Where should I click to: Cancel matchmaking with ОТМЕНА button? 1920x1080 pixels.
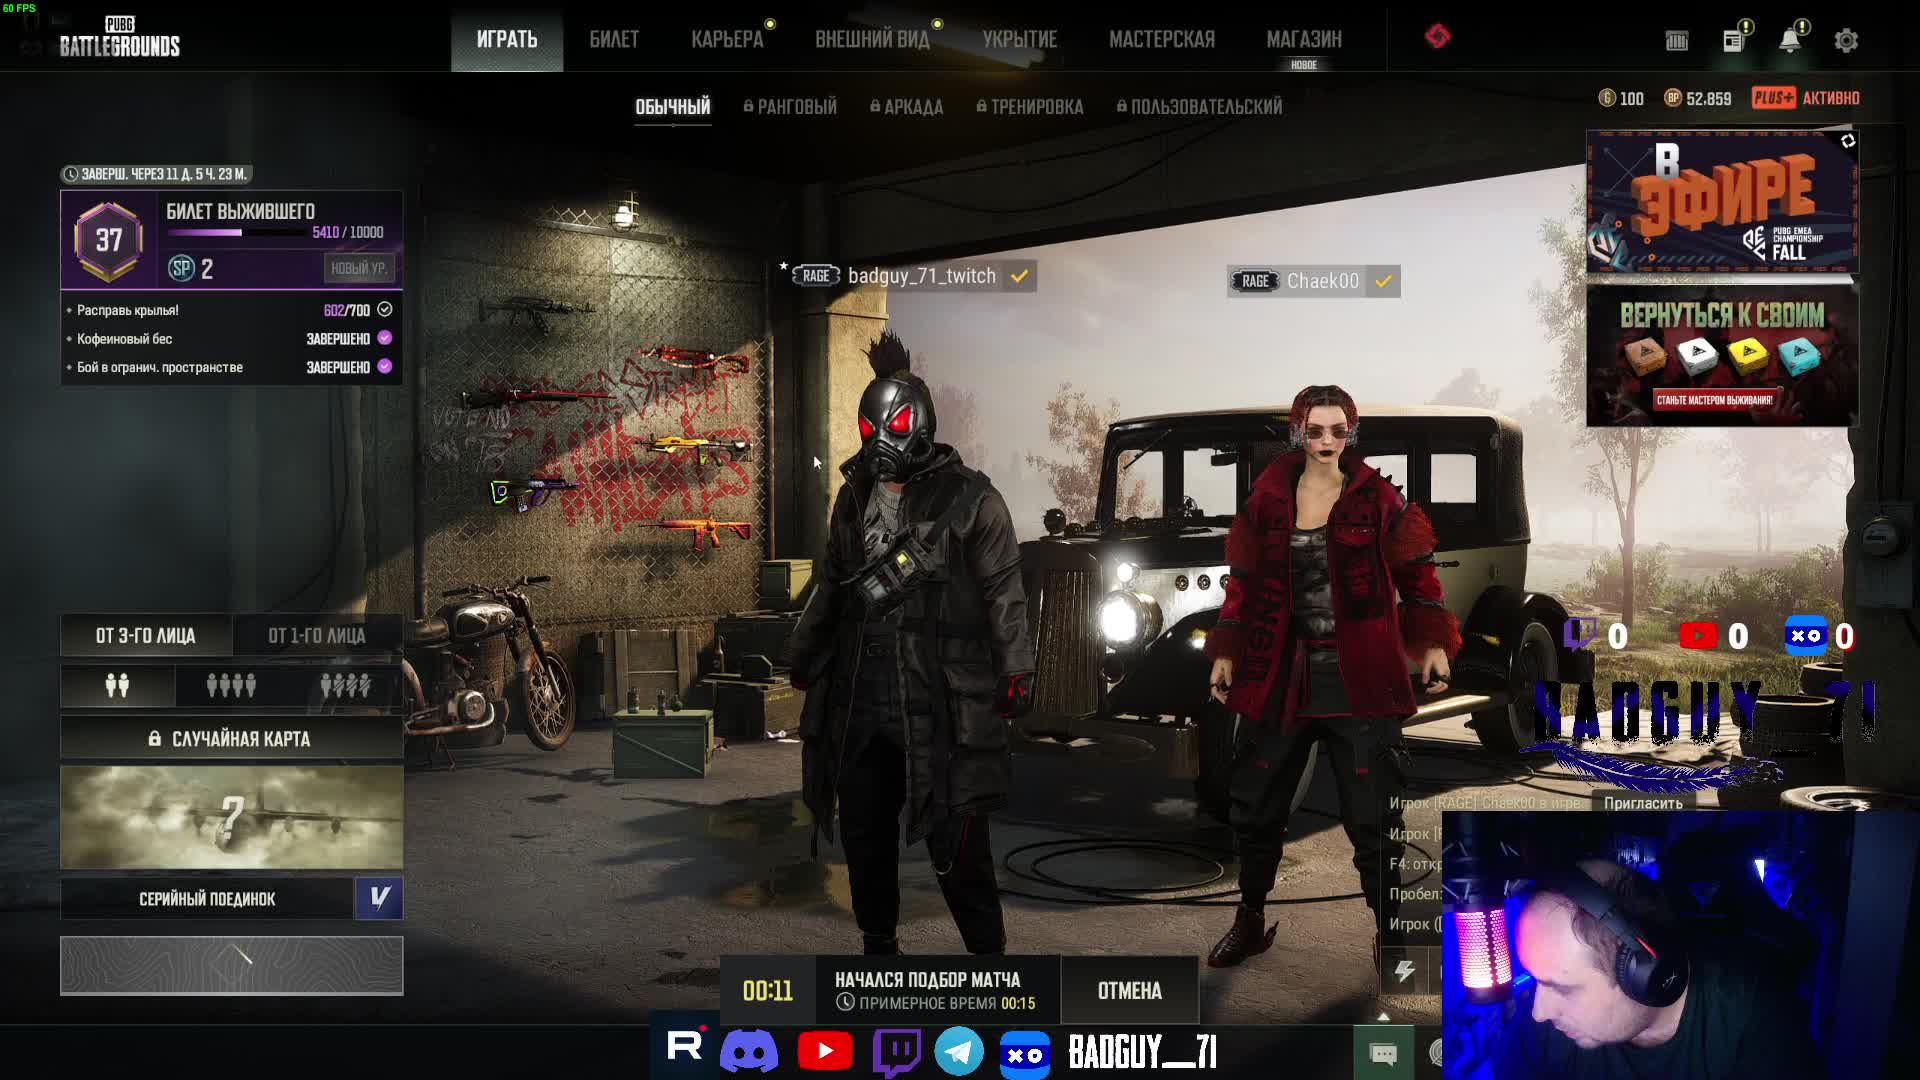pos(1129,991)
